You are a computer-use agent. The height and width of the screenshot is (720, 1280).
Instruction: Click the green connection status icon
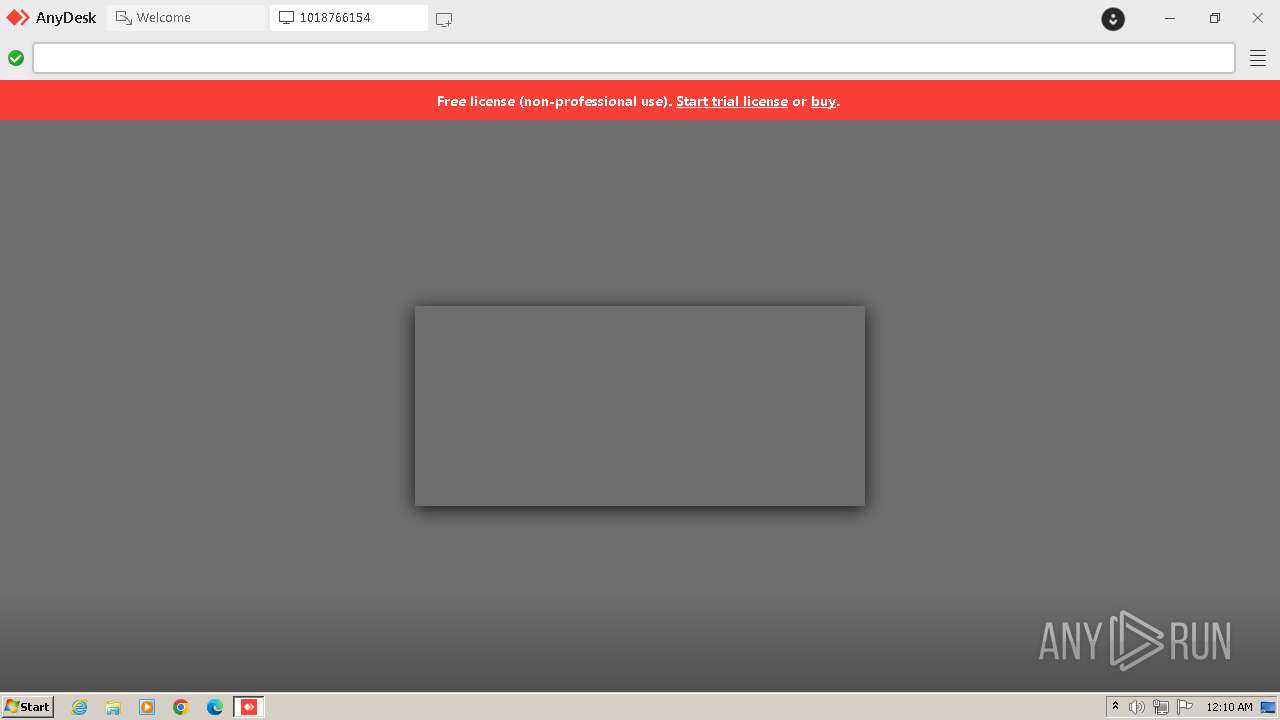[x=16, y=58]
